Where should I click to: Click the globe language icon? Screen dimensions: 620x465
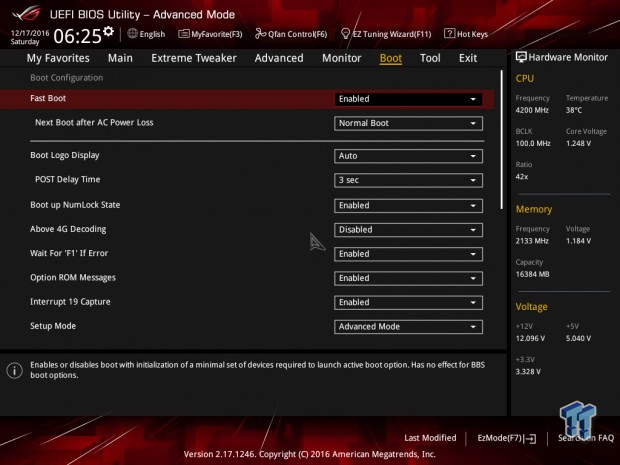(132, 34)
